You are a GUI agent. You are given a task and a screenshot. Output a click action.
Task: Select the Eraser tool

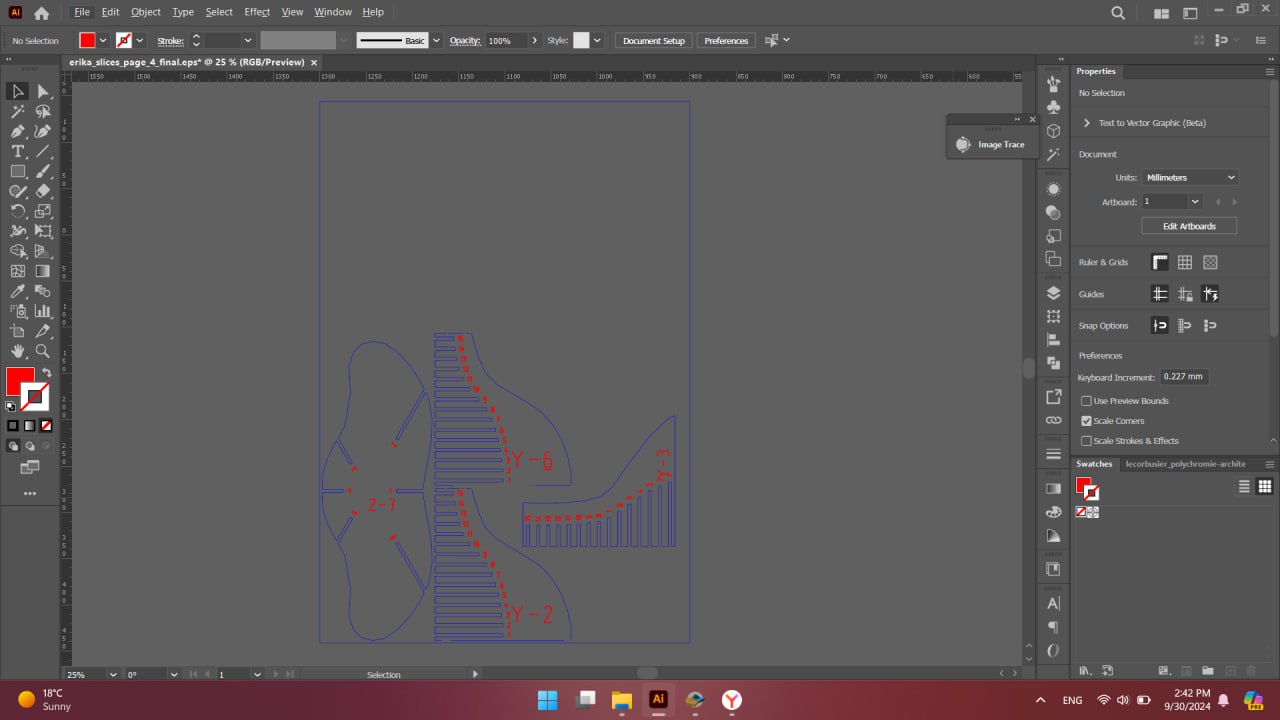point(43,191)
